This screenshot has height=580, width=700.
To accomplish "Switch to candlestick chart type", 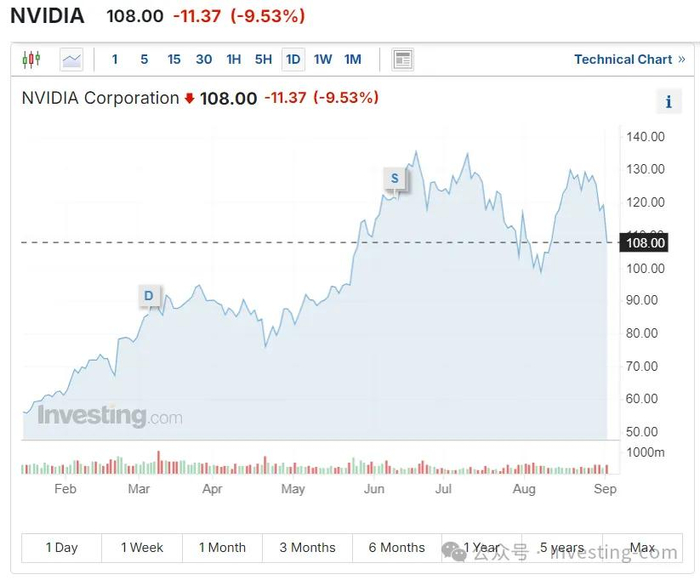I will pos(32,60).
